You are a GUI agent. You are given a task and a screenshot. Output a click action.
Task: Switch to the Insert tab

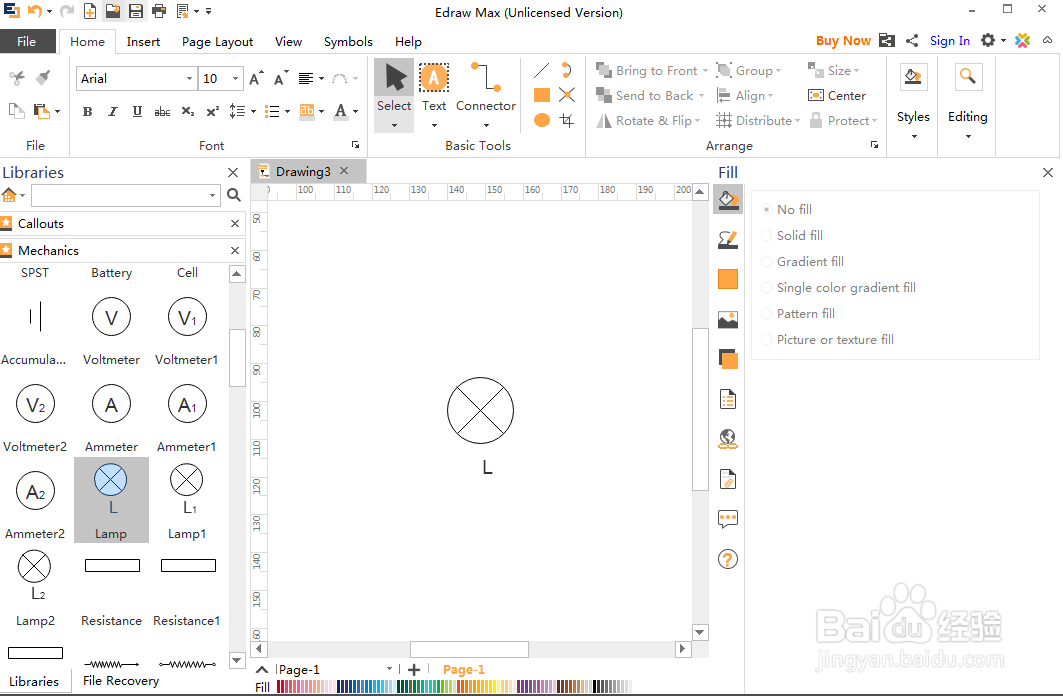click(143, 41)
